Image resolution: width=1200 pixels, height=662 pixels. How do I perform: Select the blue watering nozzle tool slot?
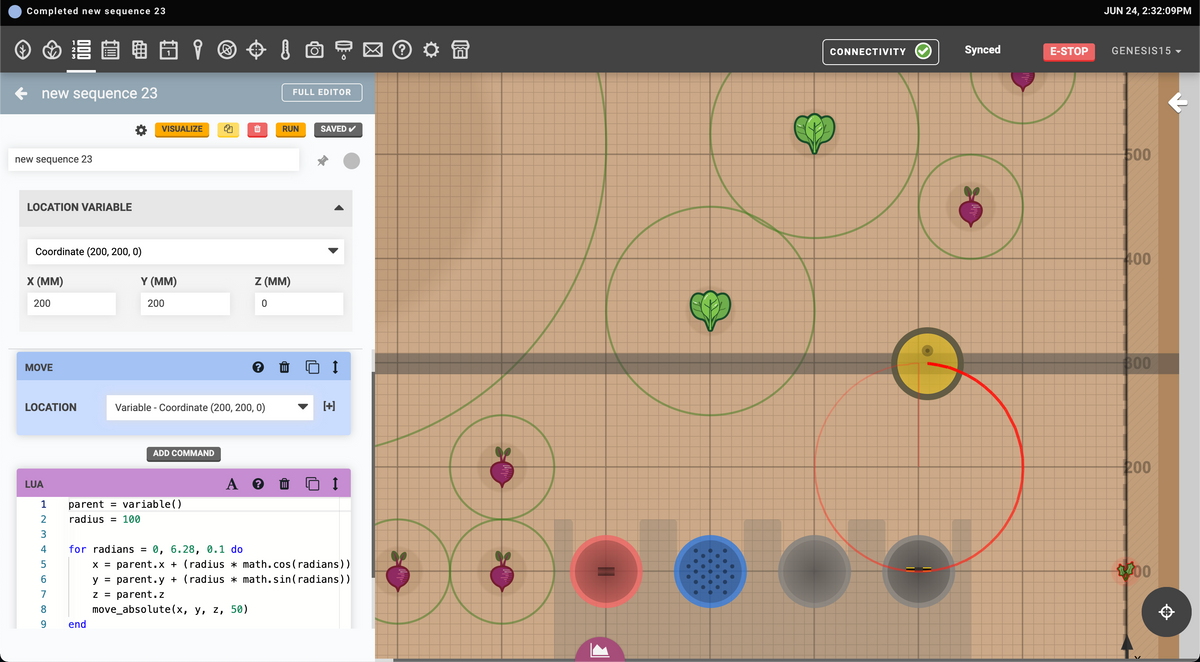point(710,572)
